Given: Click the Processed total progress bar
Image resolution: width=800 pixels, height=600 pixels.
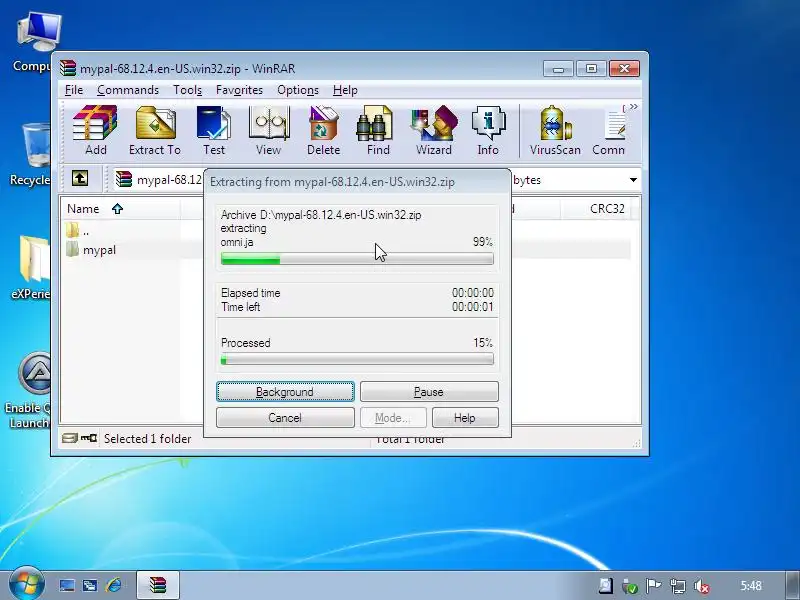Looking at the screenshot, I should [357, 360].
